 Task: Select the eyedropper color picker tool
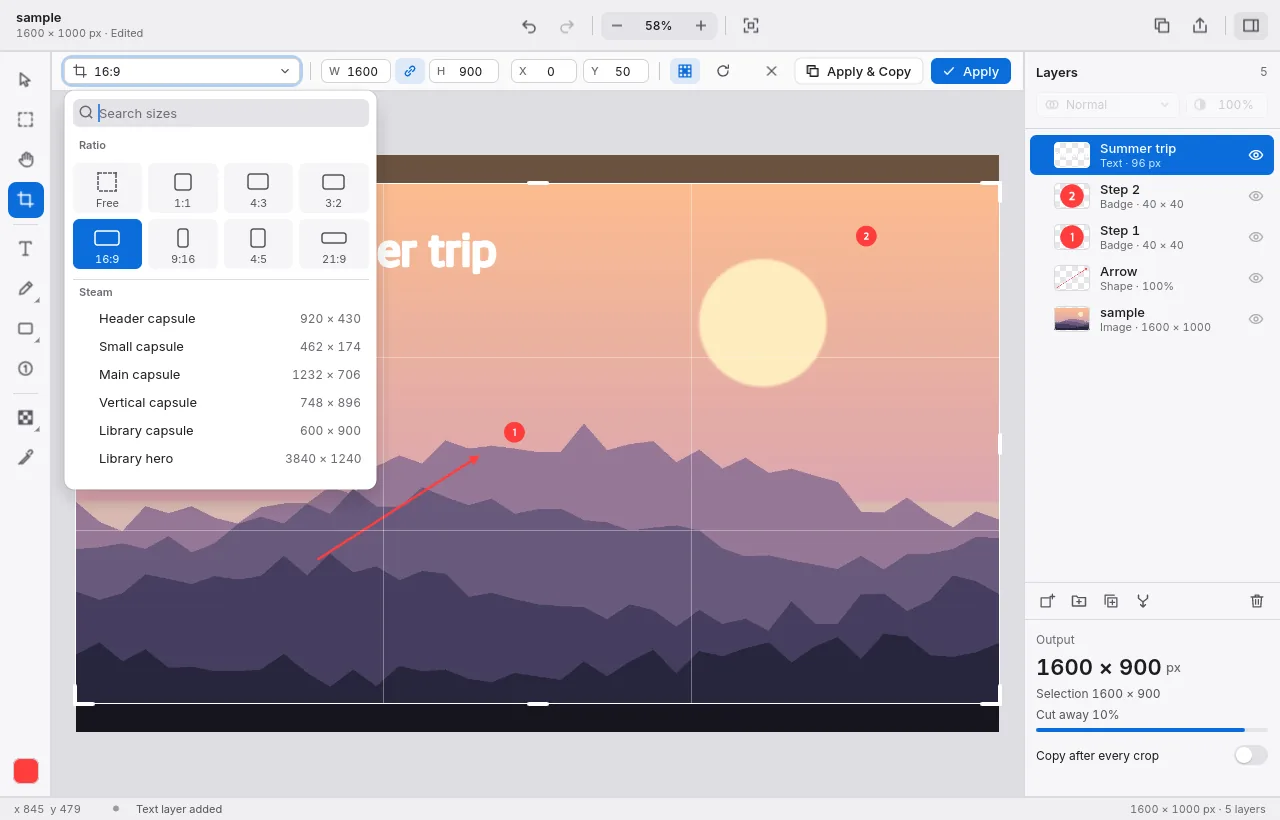pos(26,458)
